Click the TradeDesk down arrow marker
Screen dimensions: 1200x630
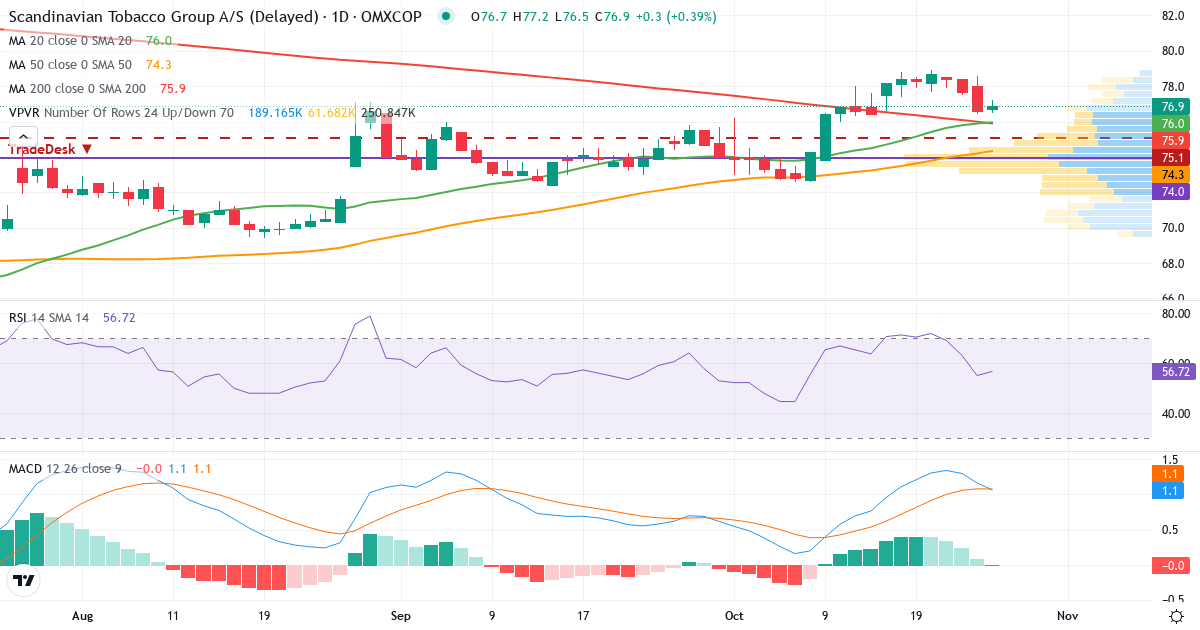coord(87,149)
